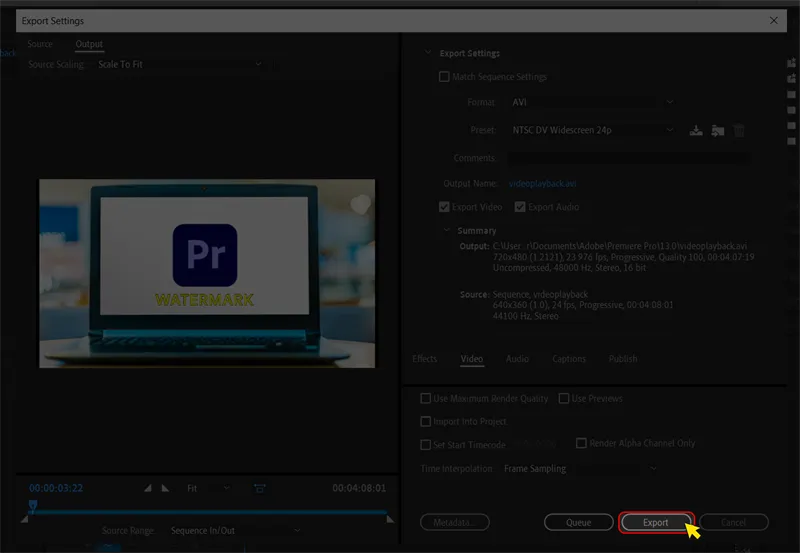Tick Render Alpha Channel Only
The width and height of the screenshot is (800, 553).
(x=581, y=443)
